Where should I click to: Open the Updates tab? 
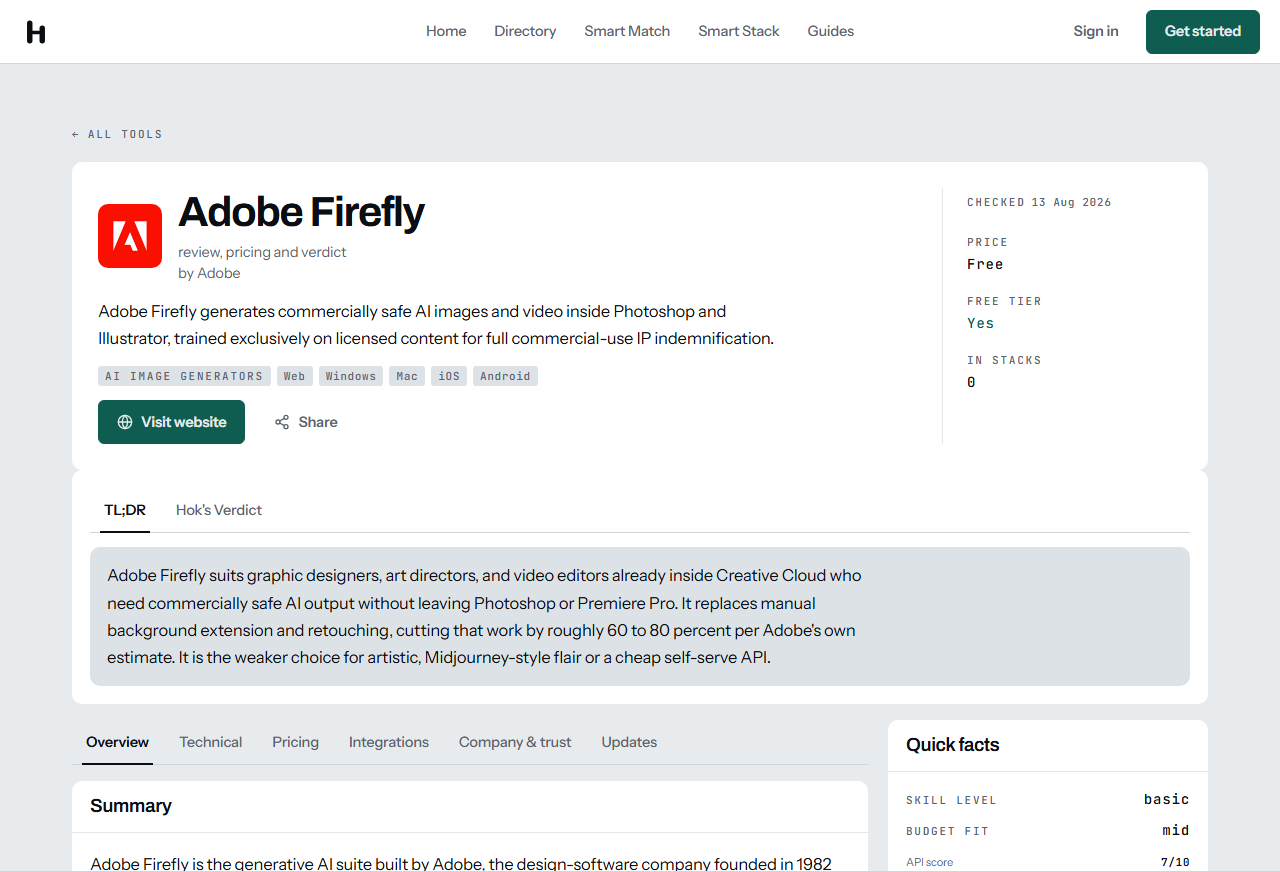pyautogui.click(x=629, y=742)
